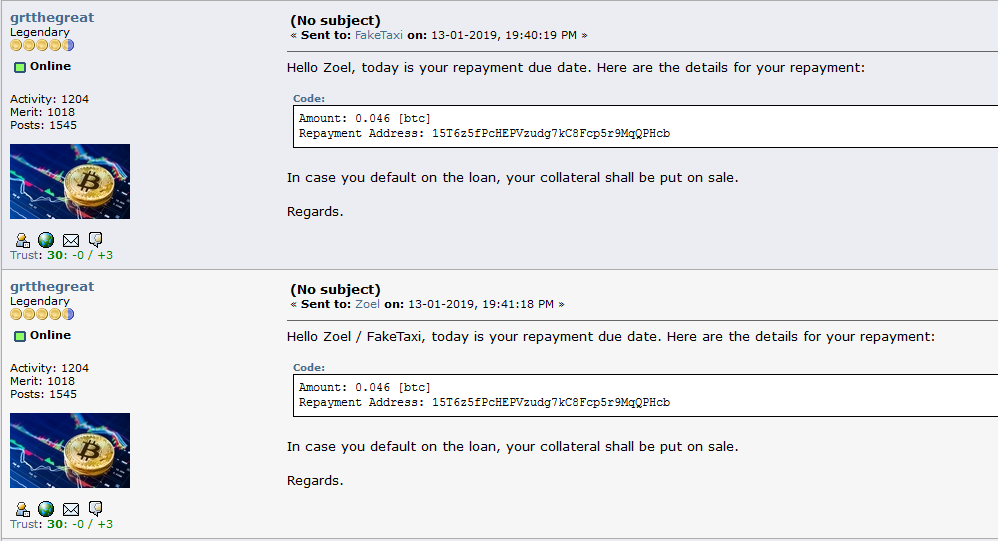Click website globe icon in second message
Screen dimensions: 998x541
46,509
